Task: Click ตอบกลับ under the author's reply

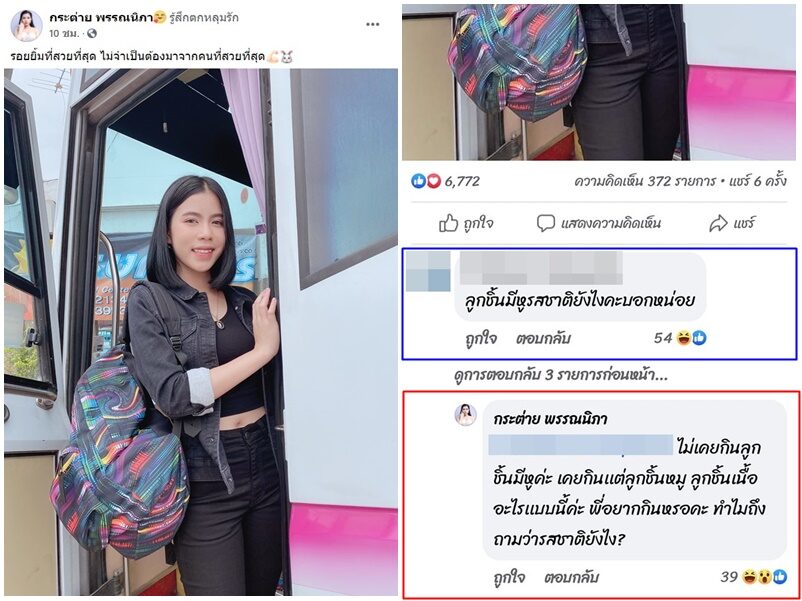Action: click(x=571, y=577)
